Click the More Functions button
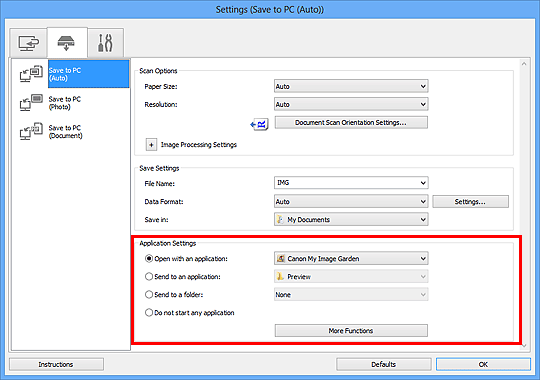This screenshot has height=380, width=540. tap(351, 330)
